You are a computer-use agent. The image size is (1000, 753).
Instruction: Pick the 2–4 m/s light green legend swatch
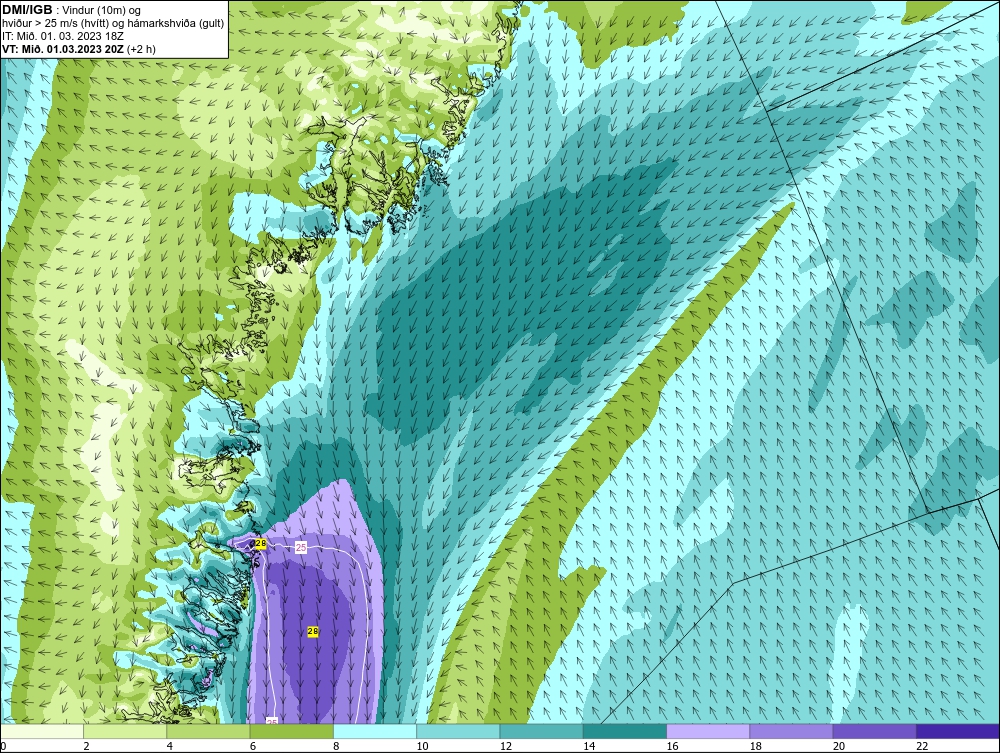pos(125,731)
